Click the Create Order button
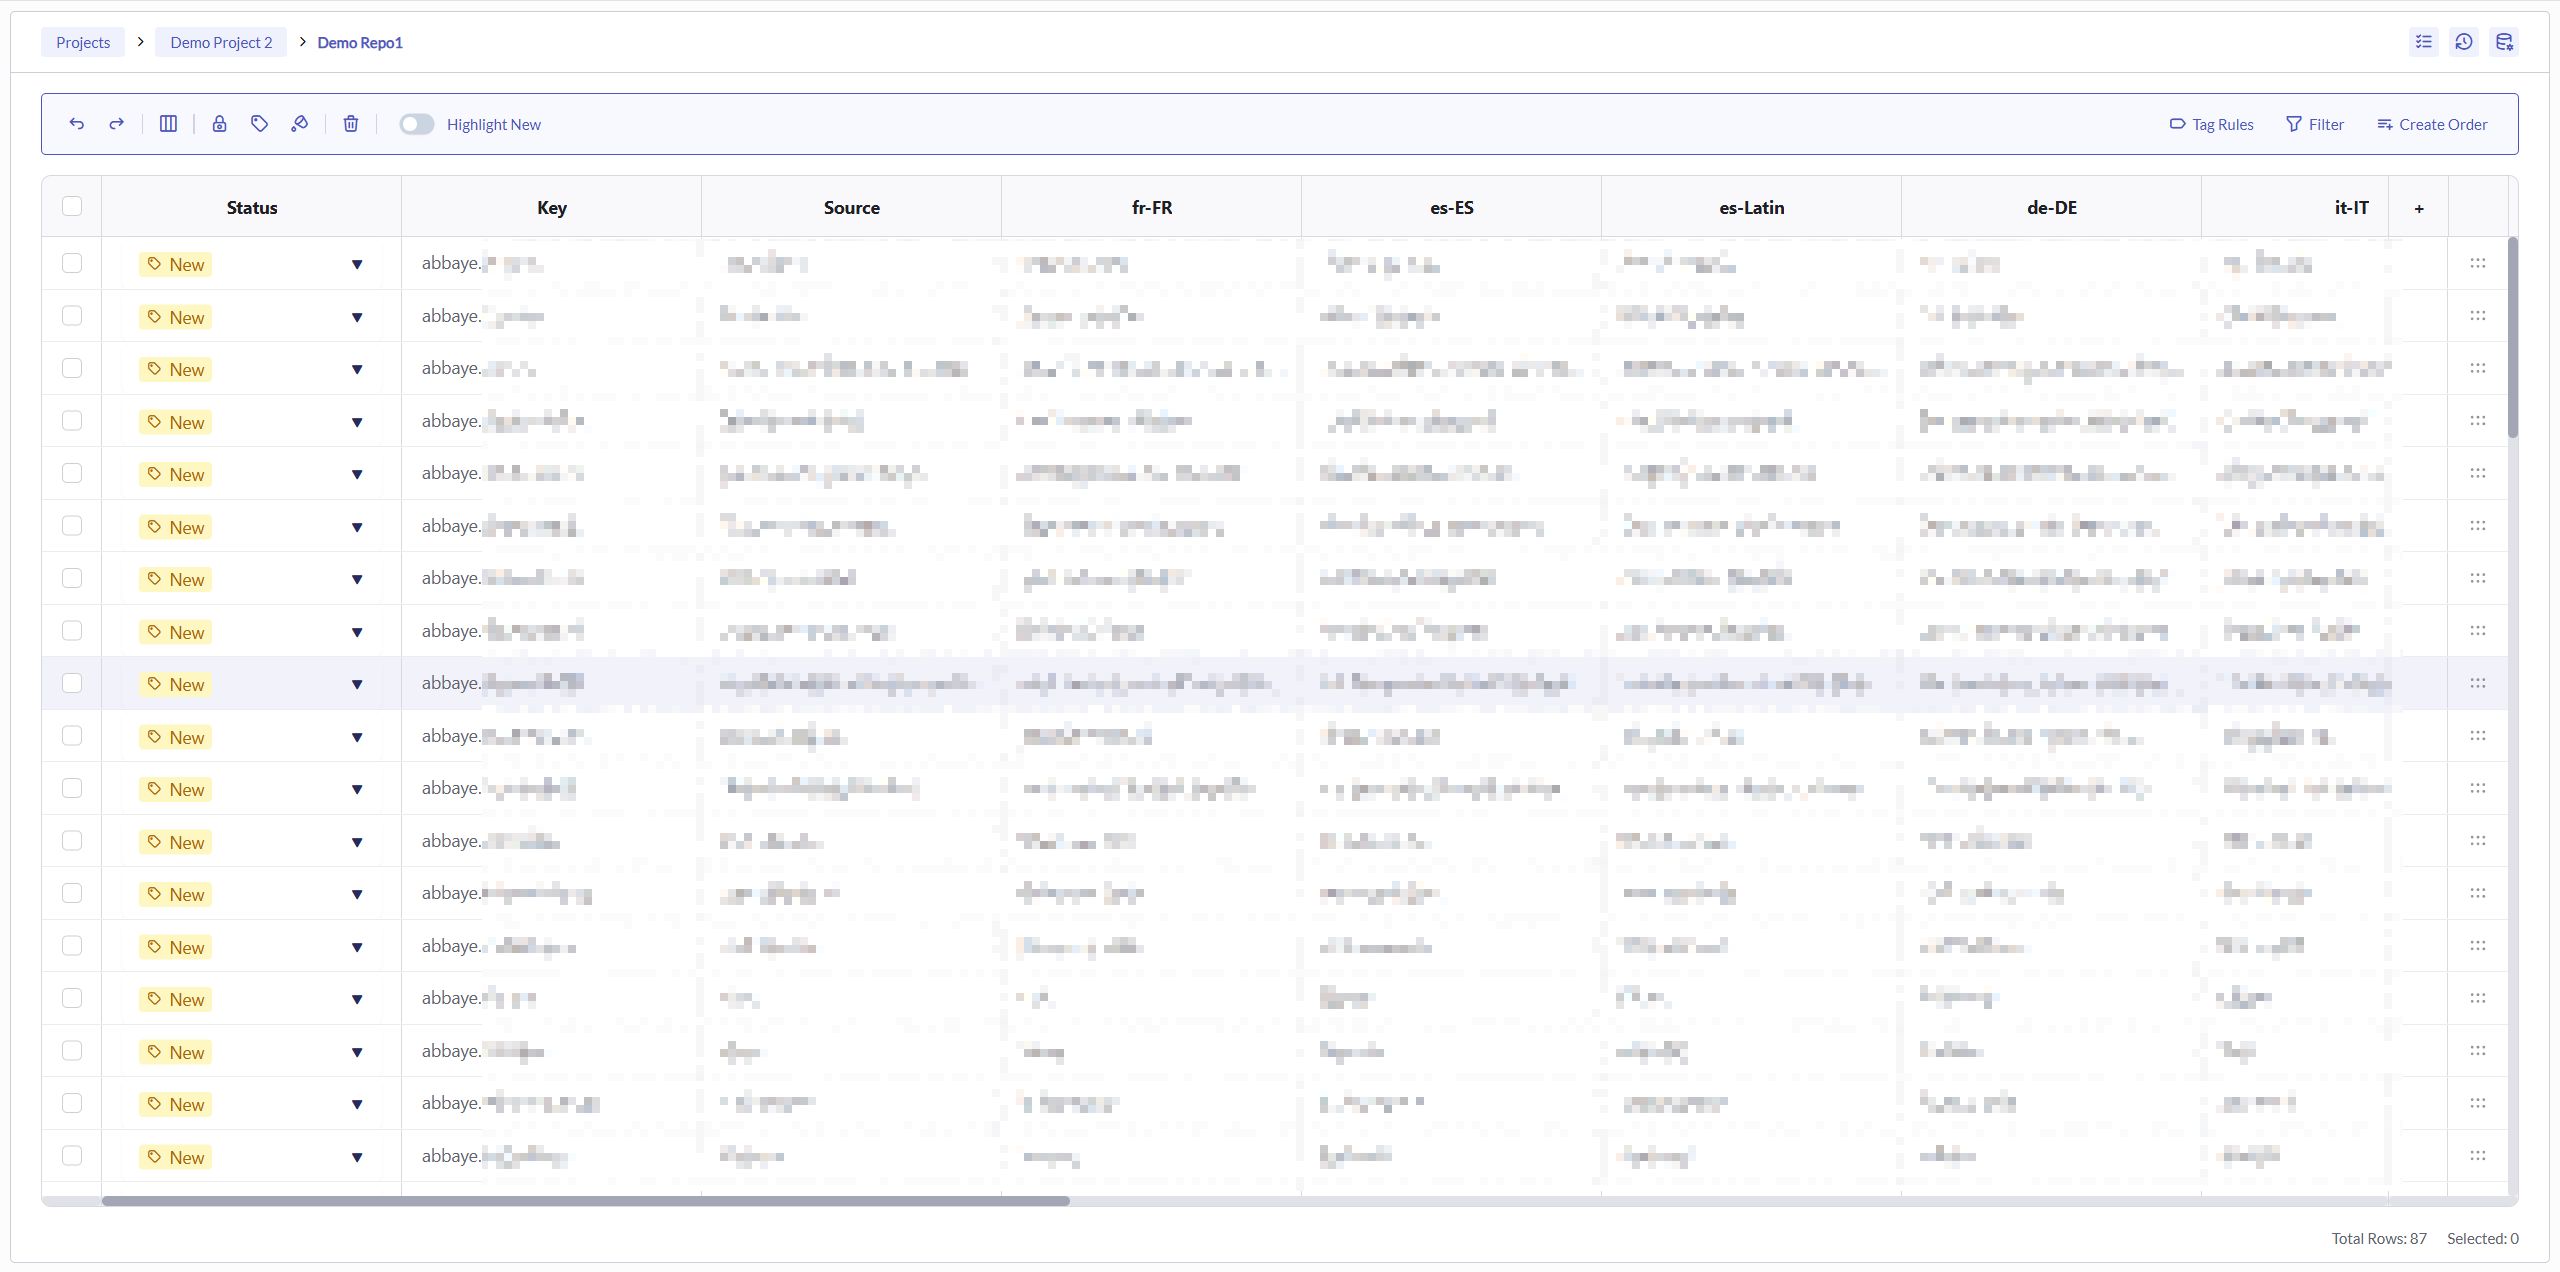The width and height of the screenshot is (2560, 1272). click(x=2432, y=124)
